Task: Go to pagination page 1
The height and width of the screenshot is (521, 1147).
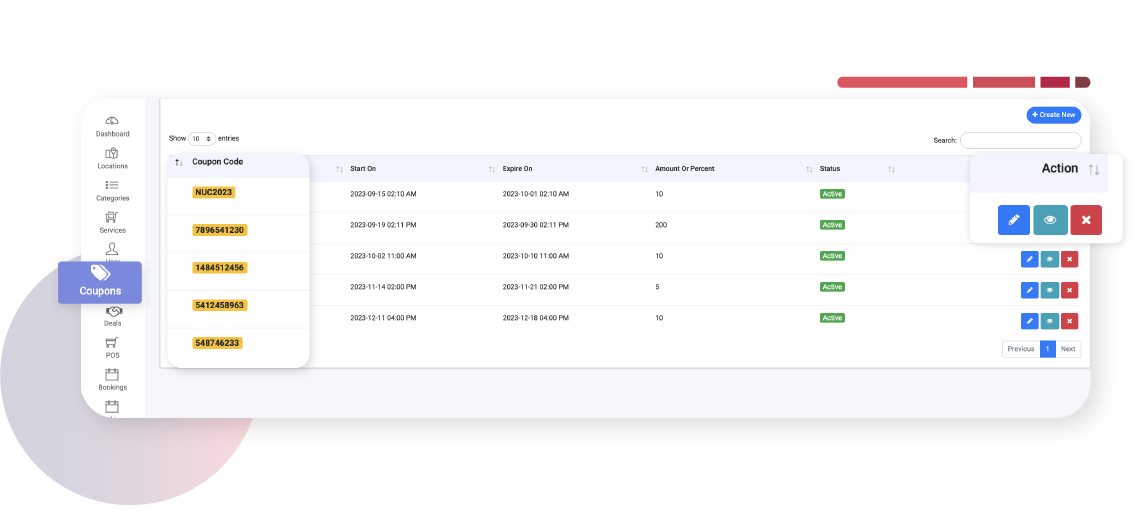Action: point(1047,349)
